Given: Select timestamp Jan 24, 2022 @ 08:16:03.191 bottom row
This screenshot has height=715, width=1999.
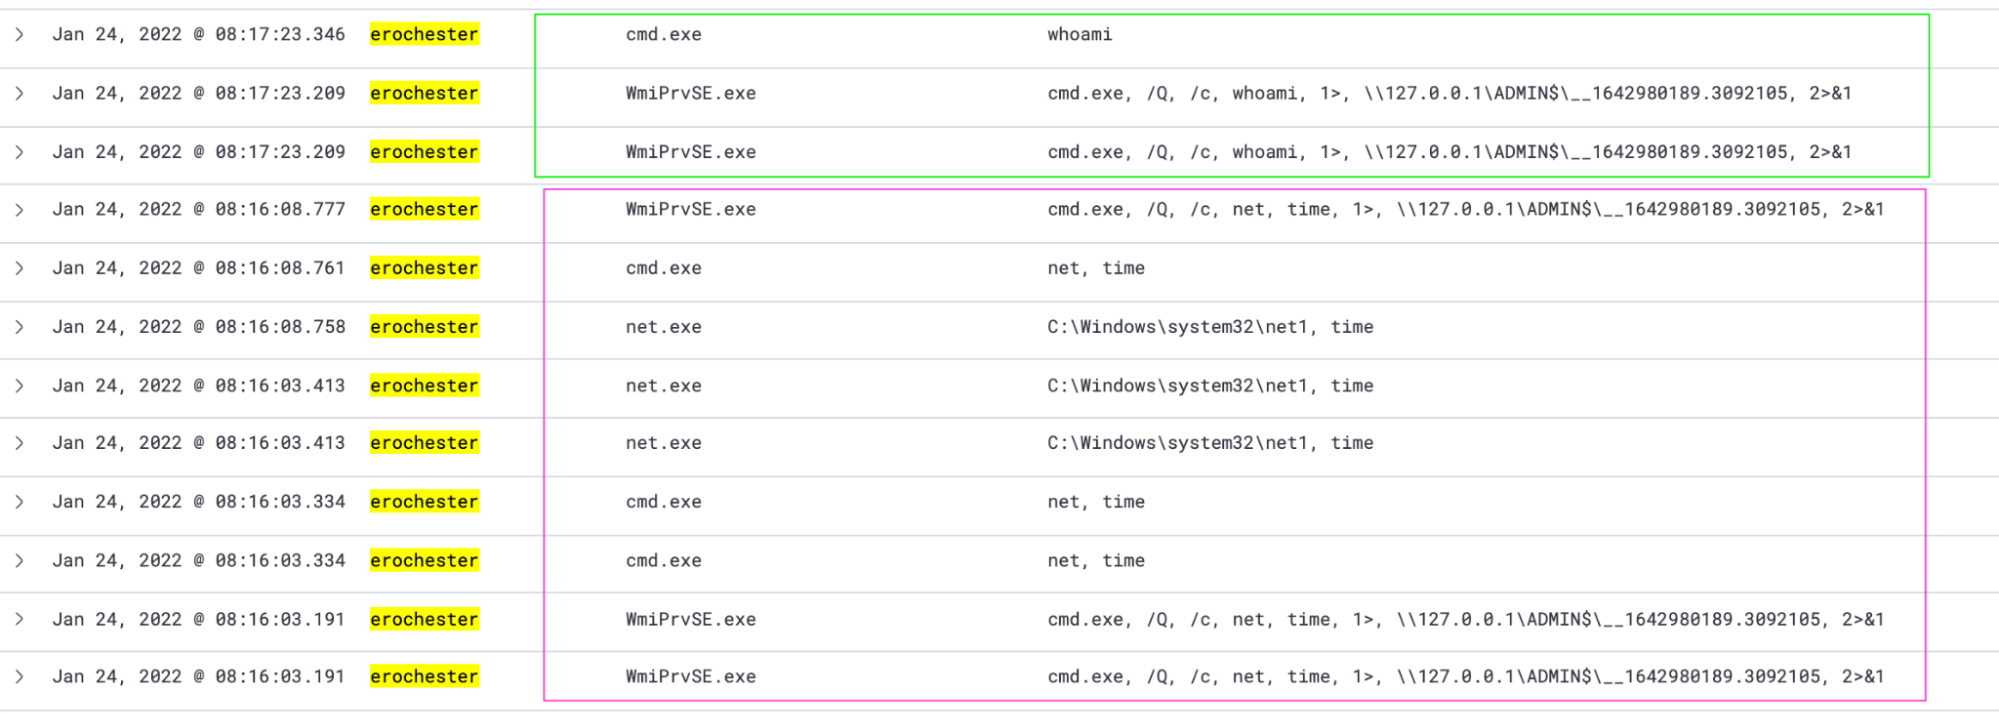Looking at the screenshot, I should click(198, 677).
